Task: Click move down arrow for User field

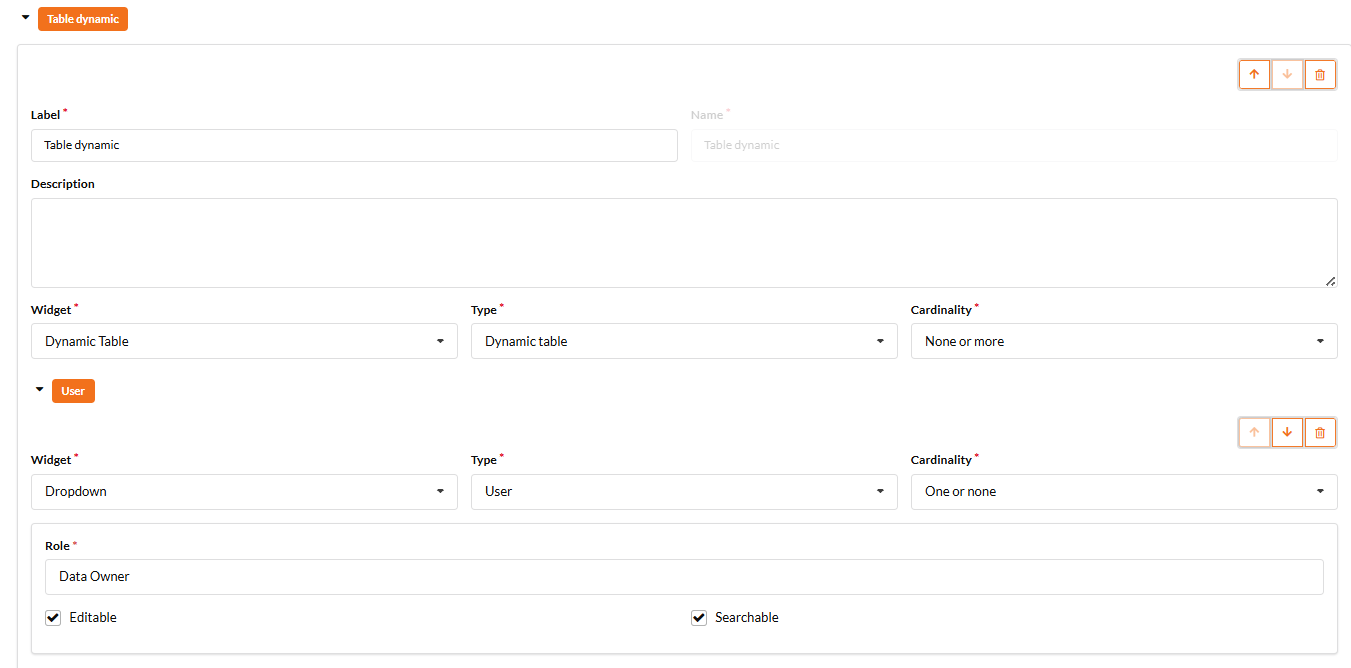Action: pyautogui.click(x=1287, y=433)
